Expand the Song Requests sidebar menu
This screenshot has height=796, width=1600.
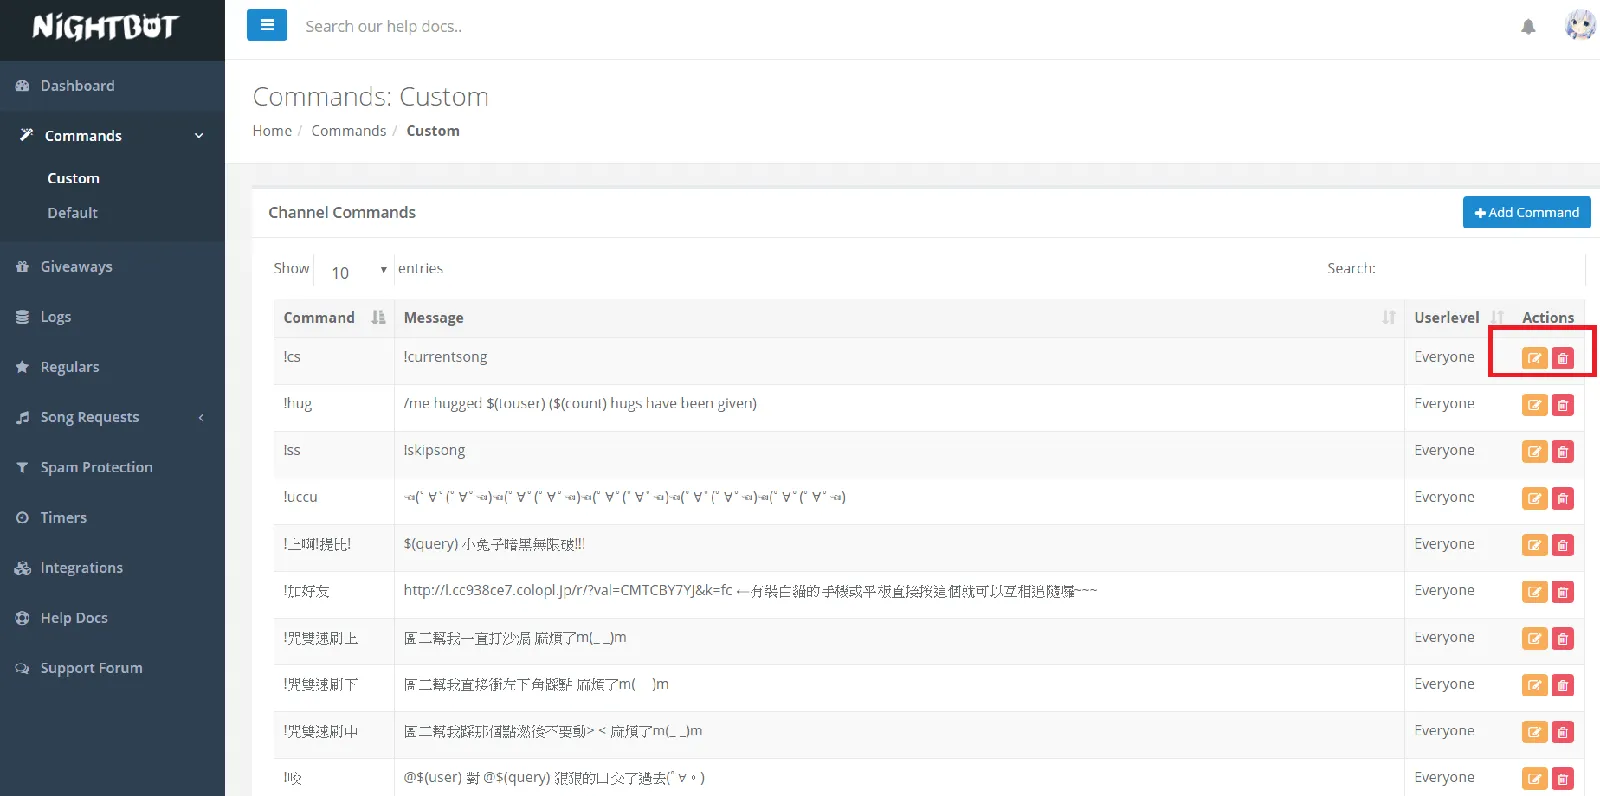[112, 417]
